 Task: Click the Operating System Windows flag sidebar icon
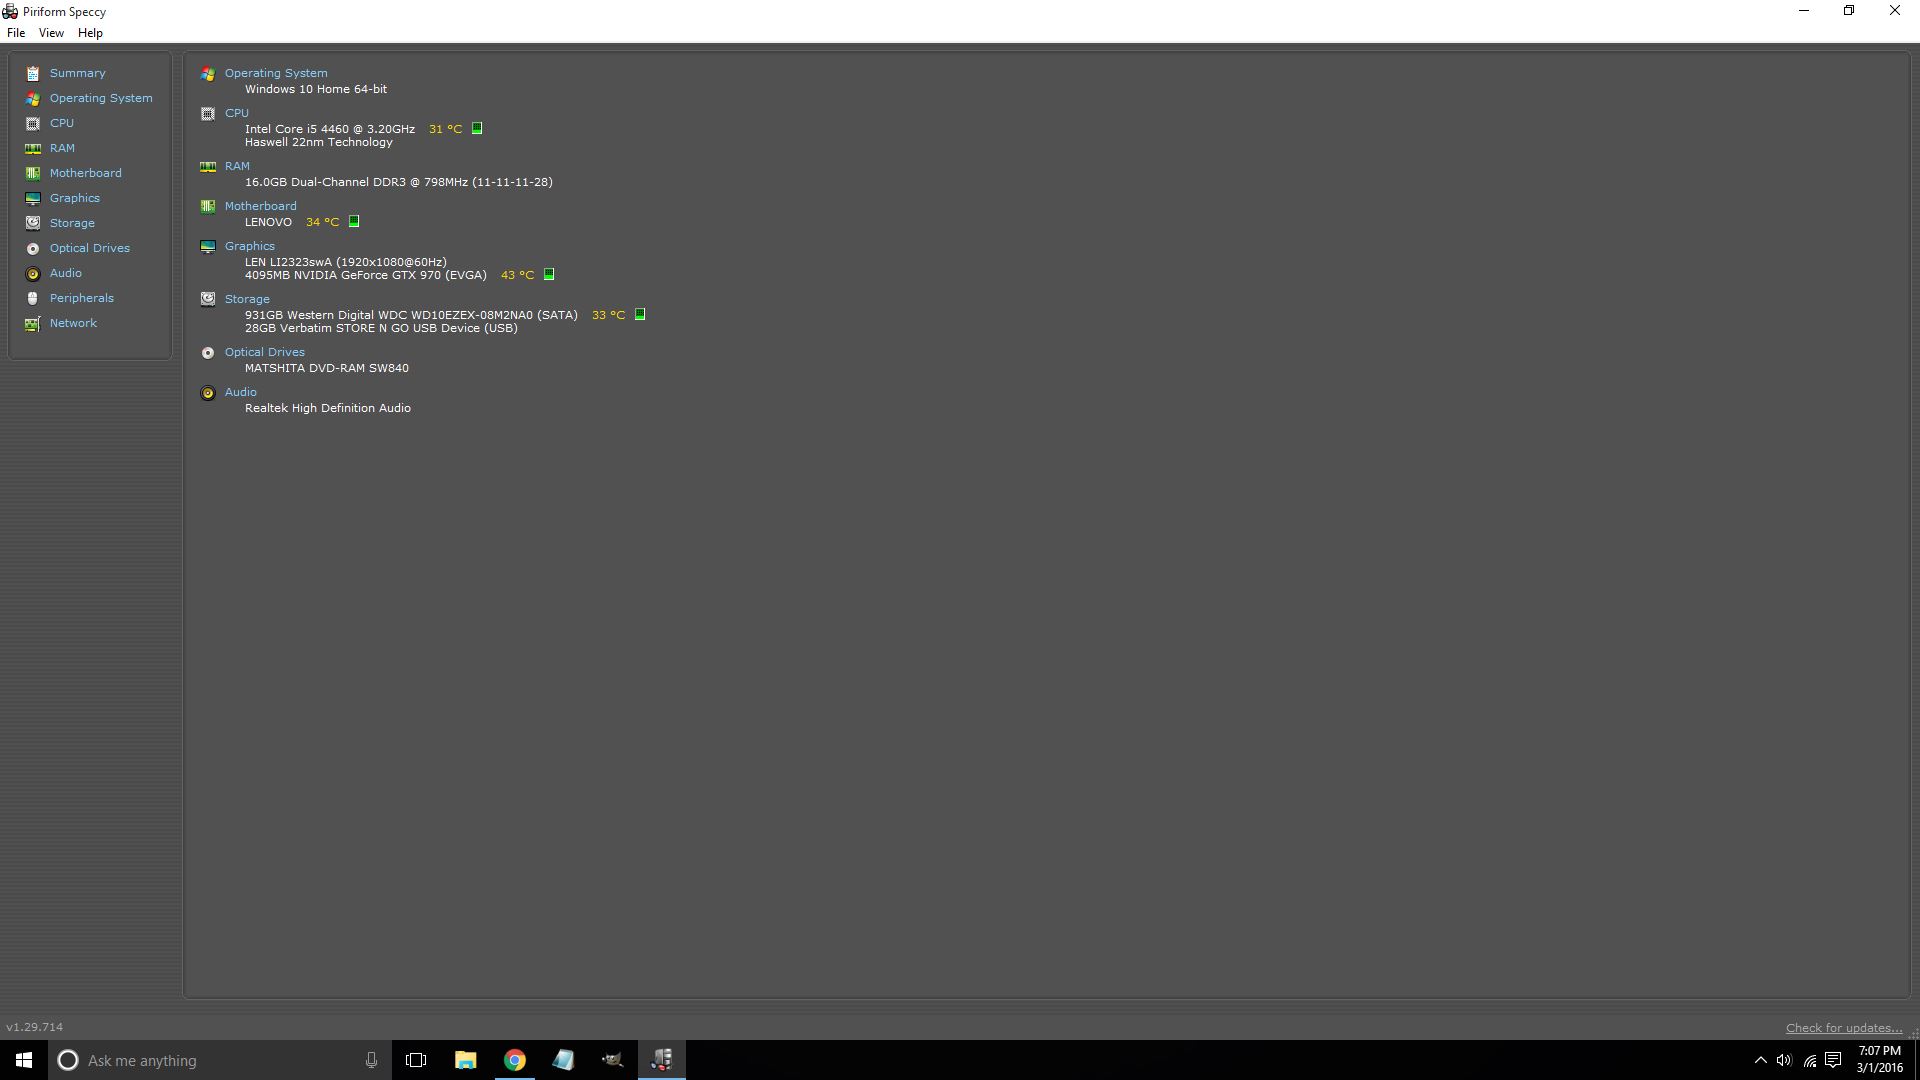tap(33, 98)
